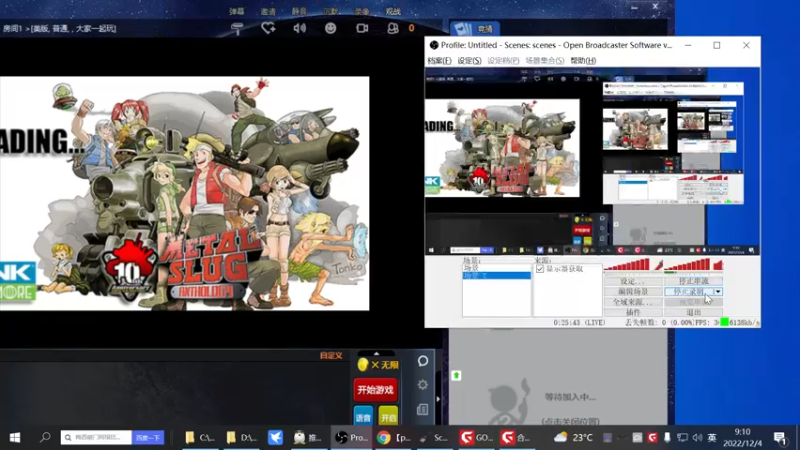
Task: Select the highlighted scene in scenes list
Action: point(496,276)
